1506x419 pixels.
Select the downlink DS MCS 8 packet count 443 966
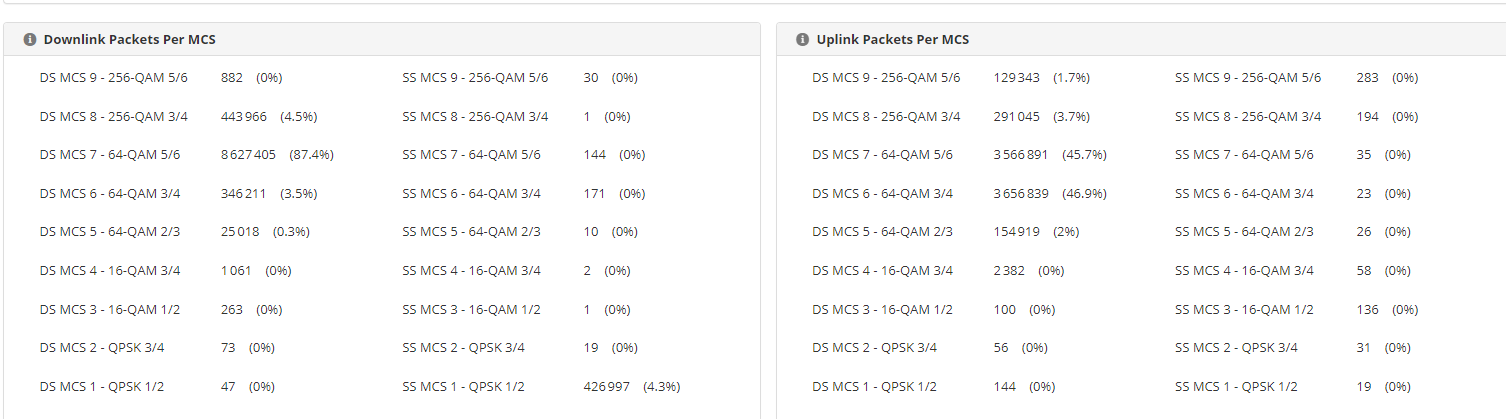click(243, 116)
